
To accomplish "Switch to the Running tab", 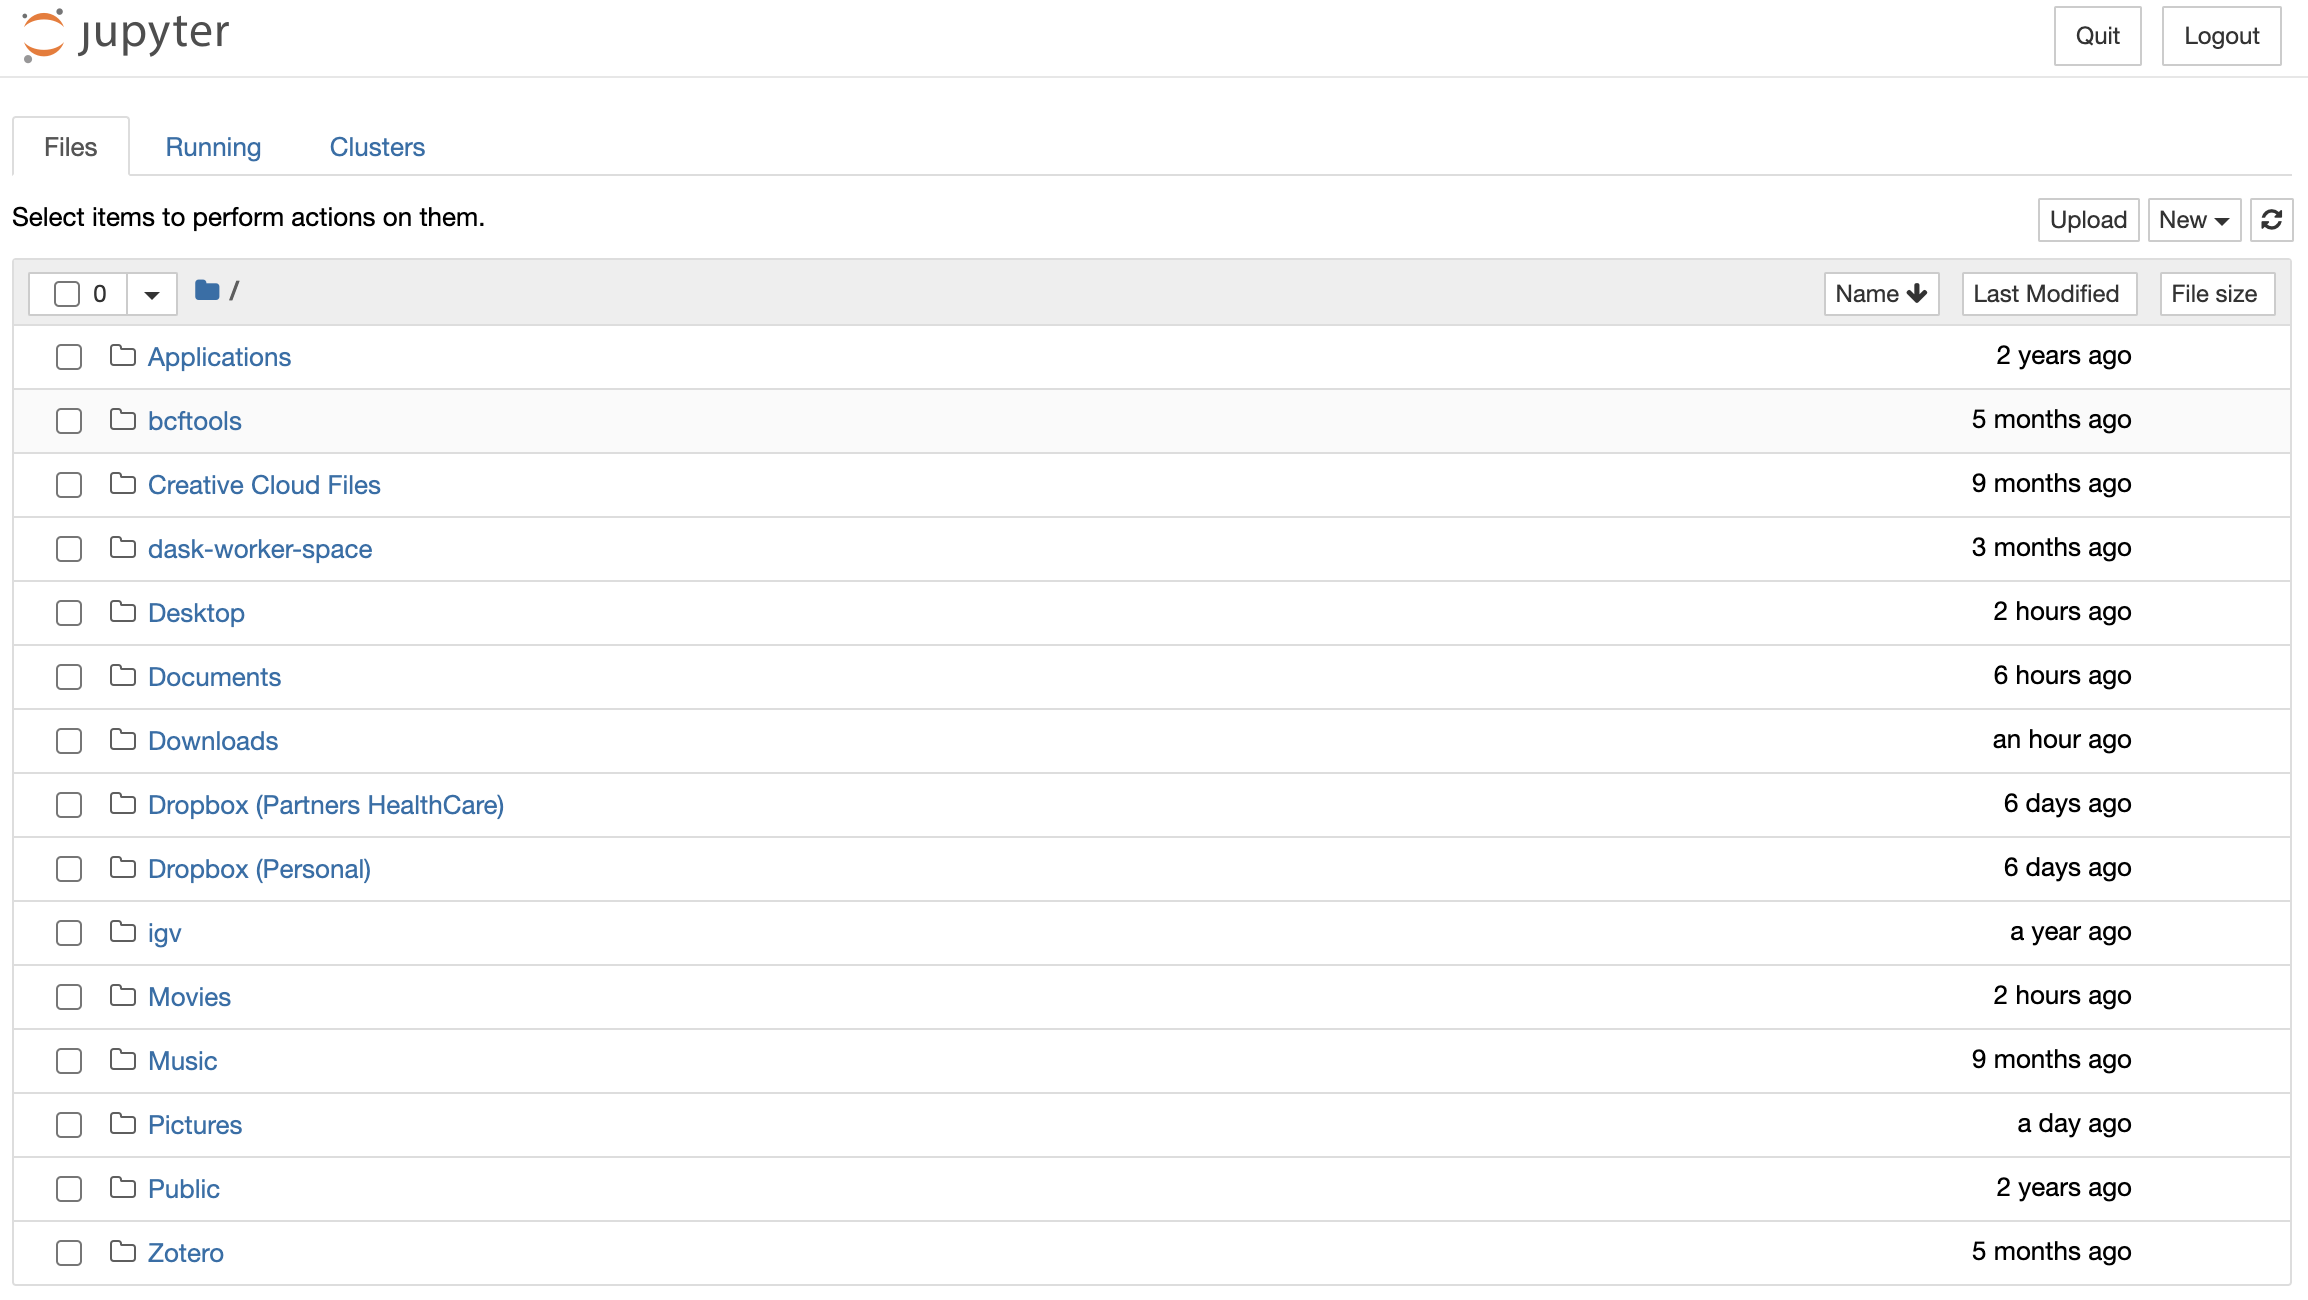I will (x=212, y=146).
